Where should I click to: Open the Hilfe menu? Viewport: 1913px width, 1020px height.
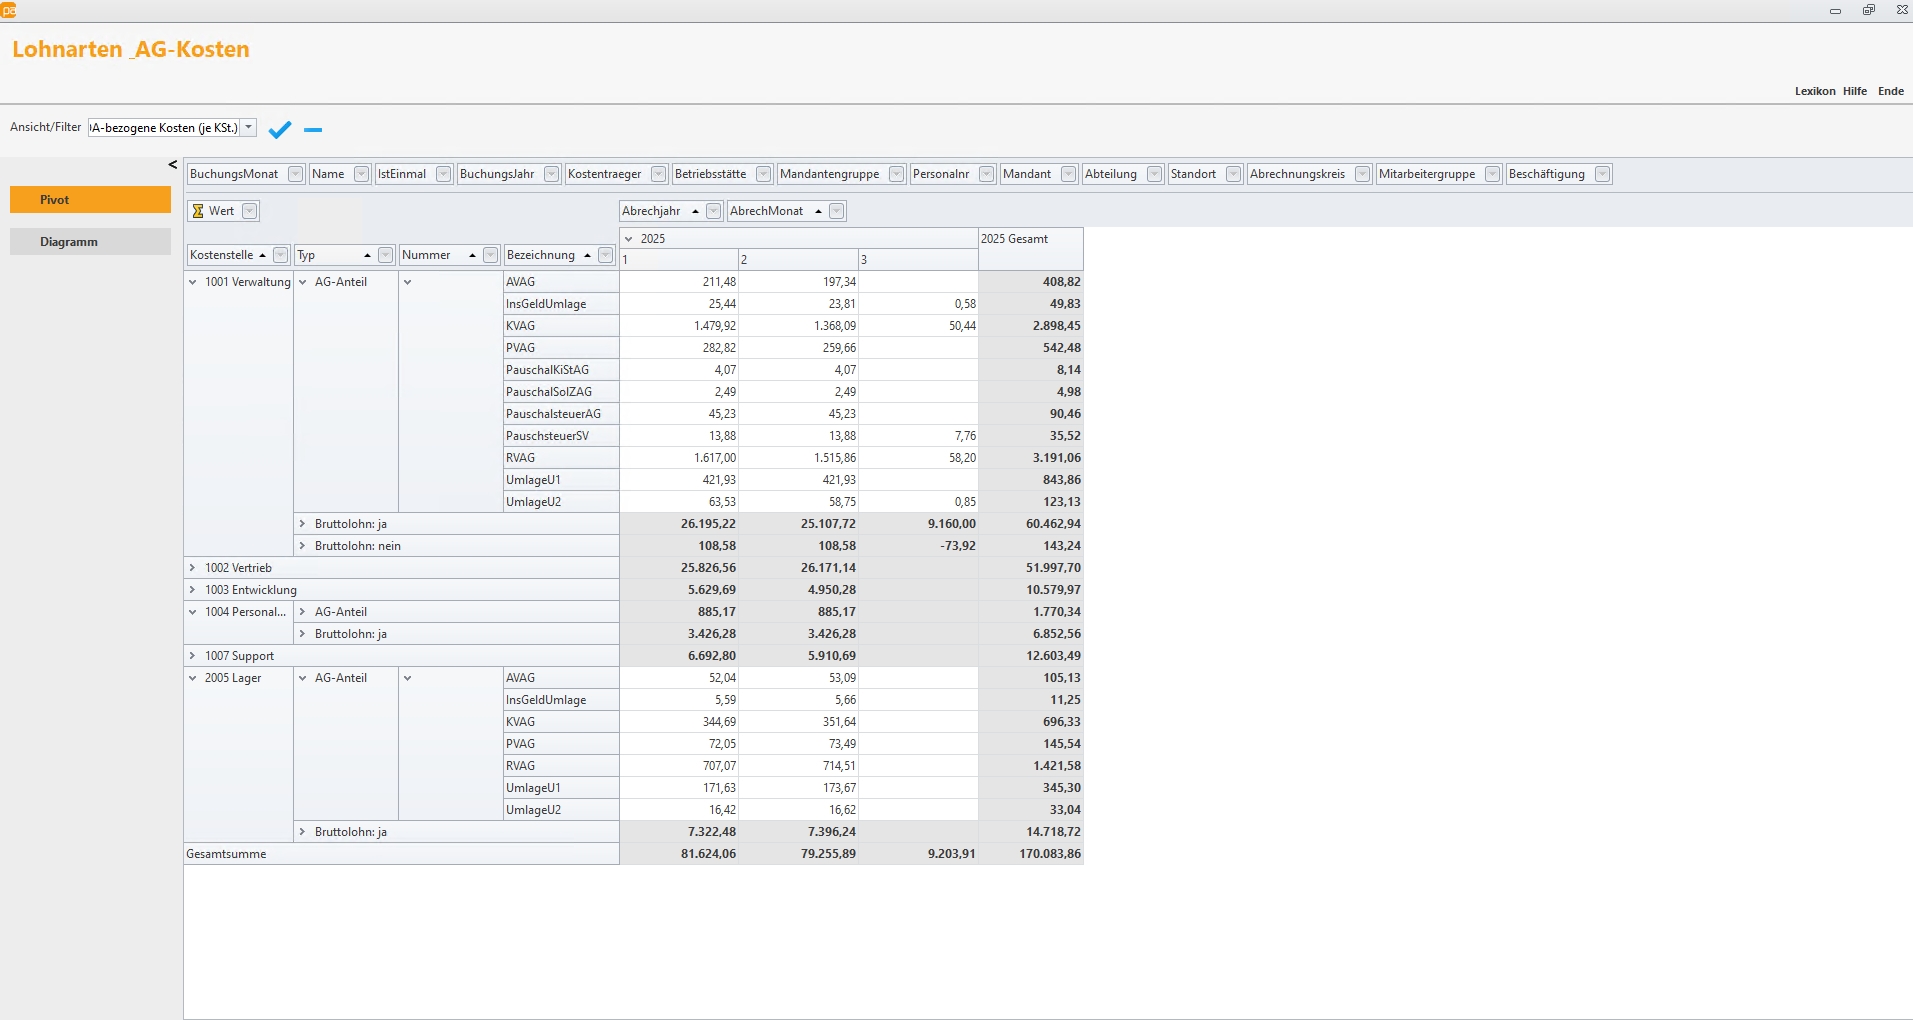[x=1855, y=91]
